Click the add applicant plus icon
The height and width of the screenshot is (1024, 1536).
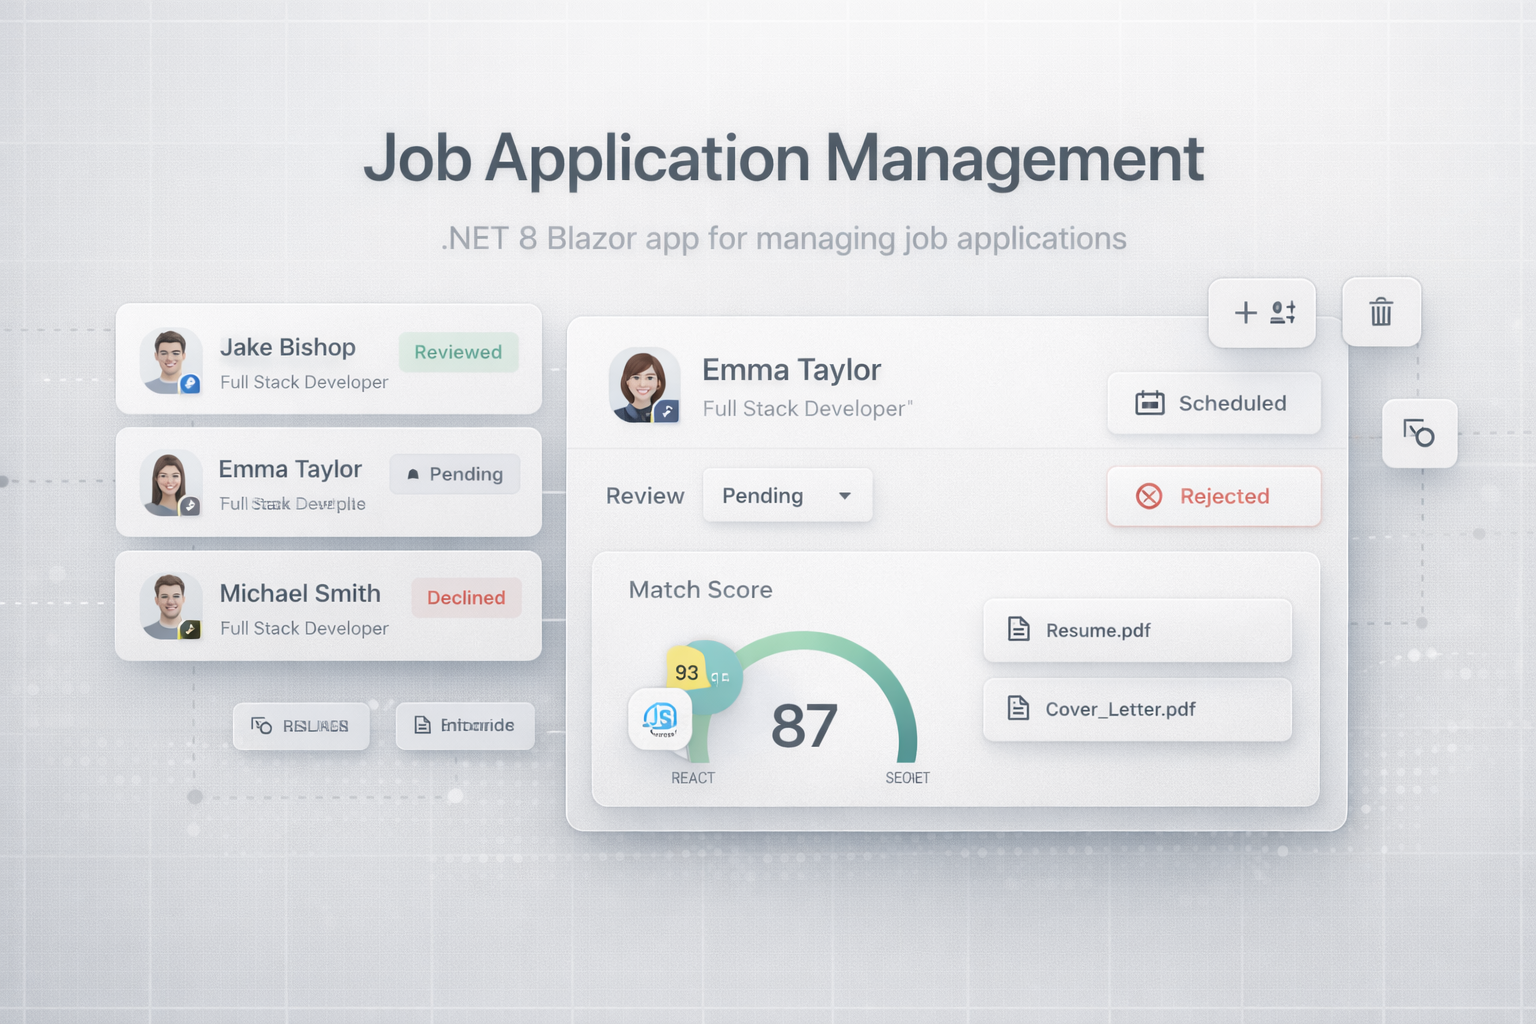(x=1246, y=313)
